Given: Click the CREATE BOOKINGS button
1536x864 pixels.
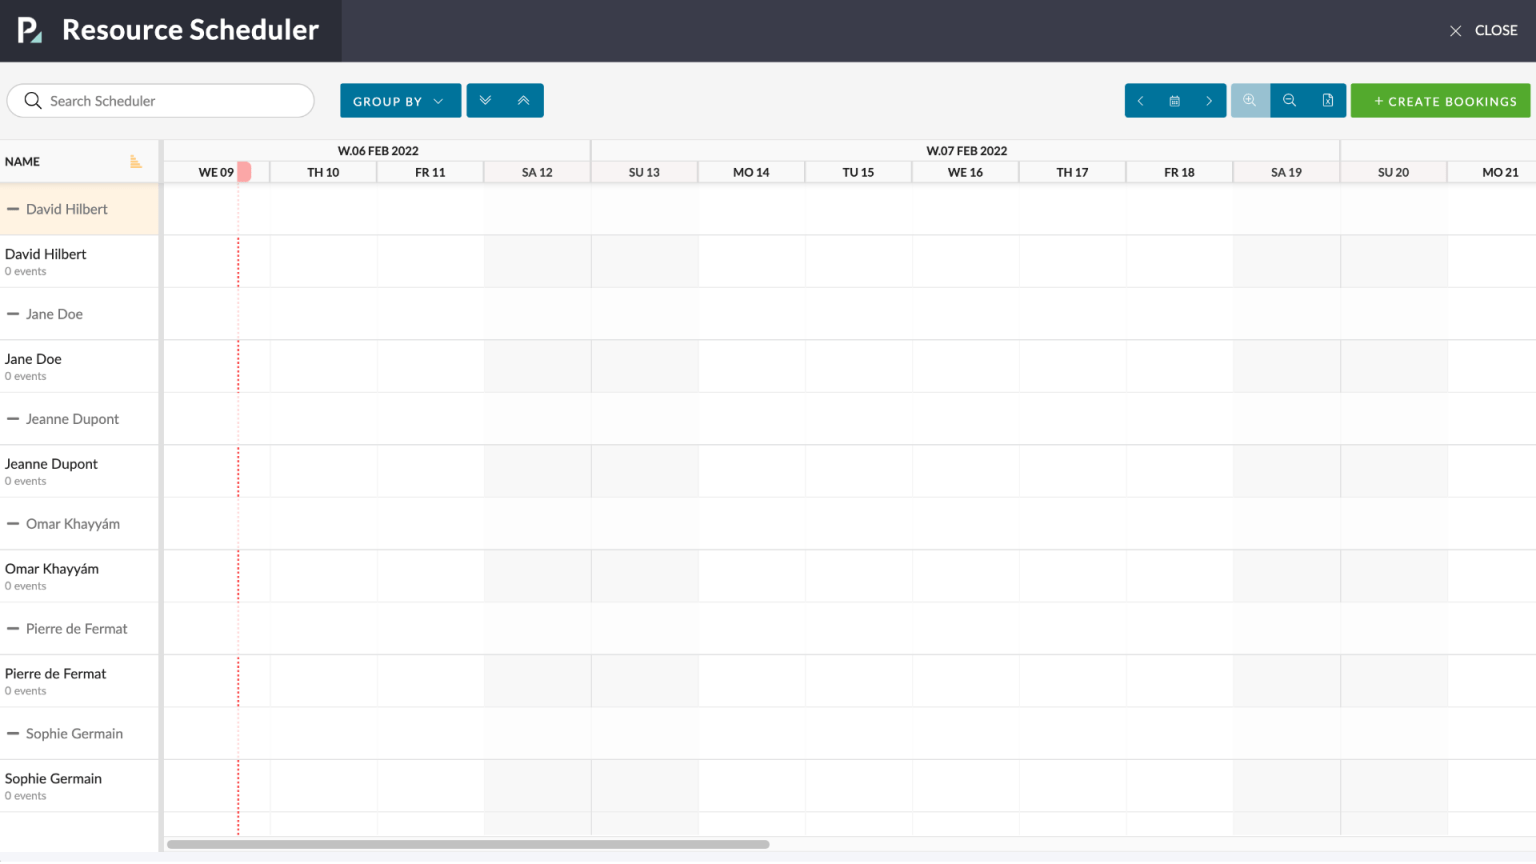Looking at the screenshot, I should [x=1440, y=100].
